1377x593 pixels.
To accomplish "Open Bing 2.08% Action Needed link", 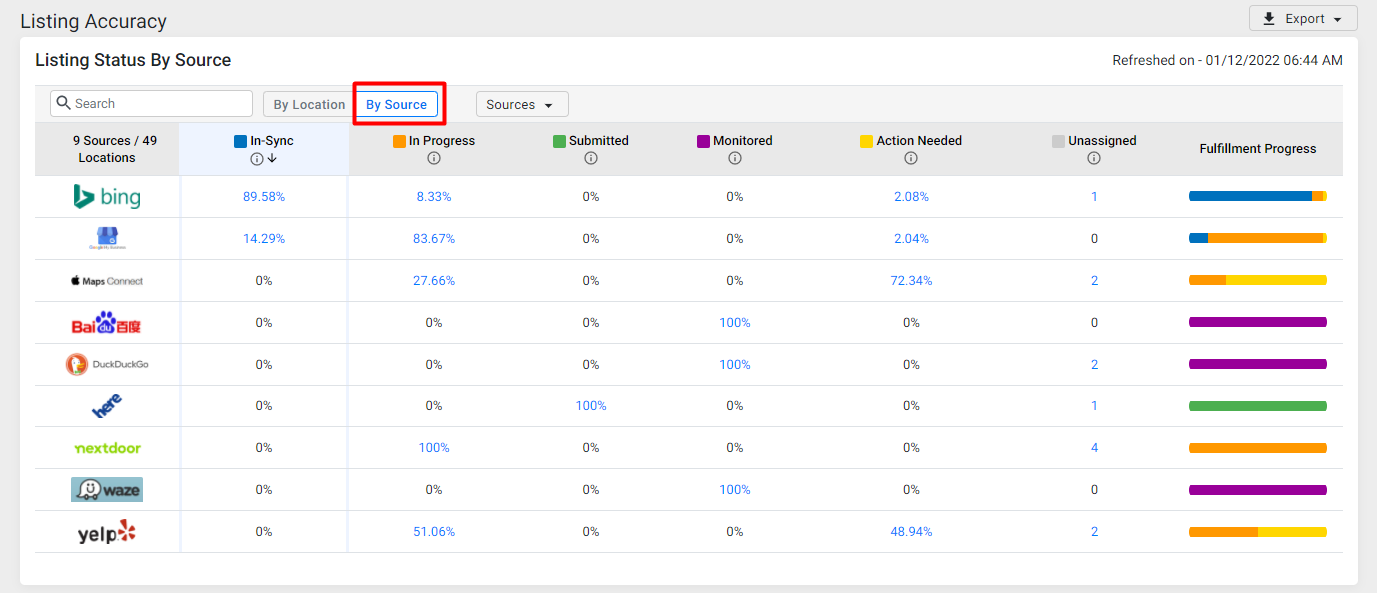I will click(911, 197).
